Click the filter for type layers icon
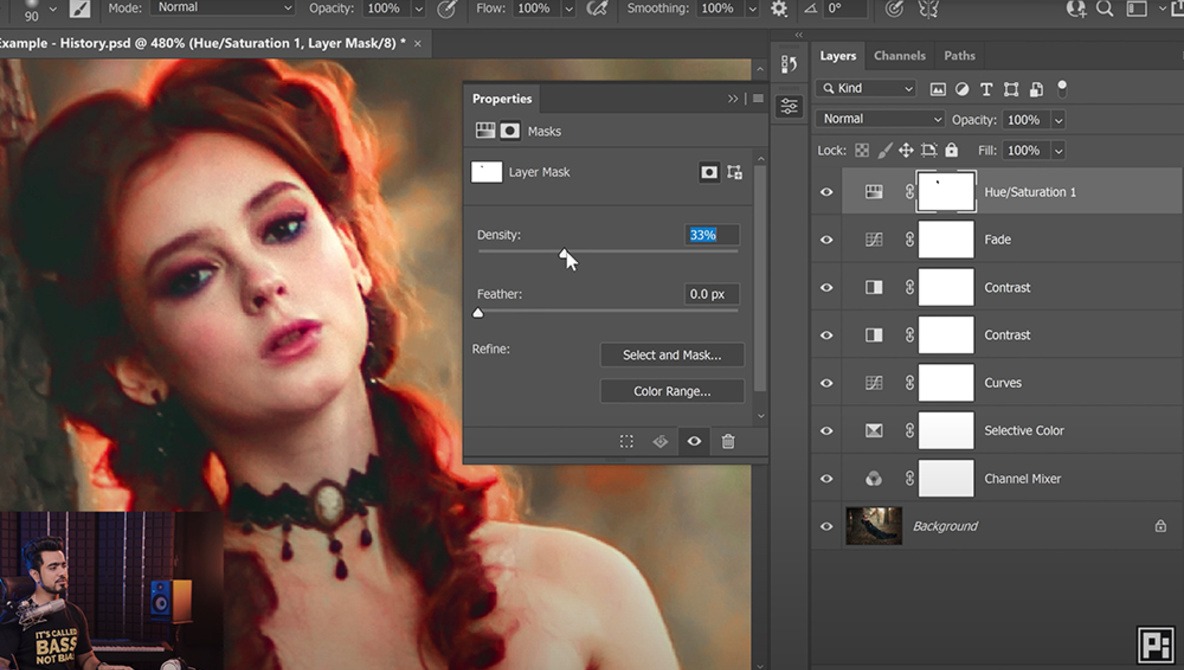1184x670 pixels. [986, 89]
